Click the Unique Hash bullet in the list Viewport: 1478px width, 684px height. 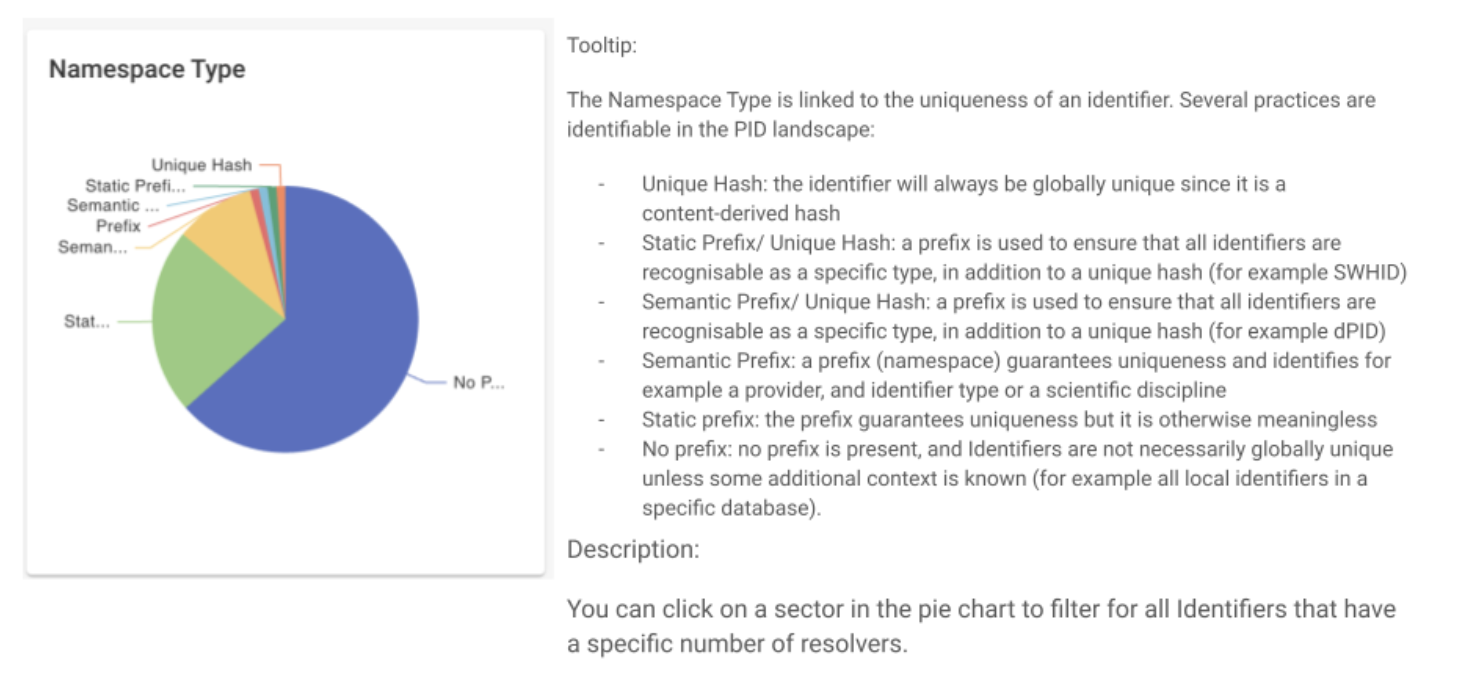click(964, 198)
